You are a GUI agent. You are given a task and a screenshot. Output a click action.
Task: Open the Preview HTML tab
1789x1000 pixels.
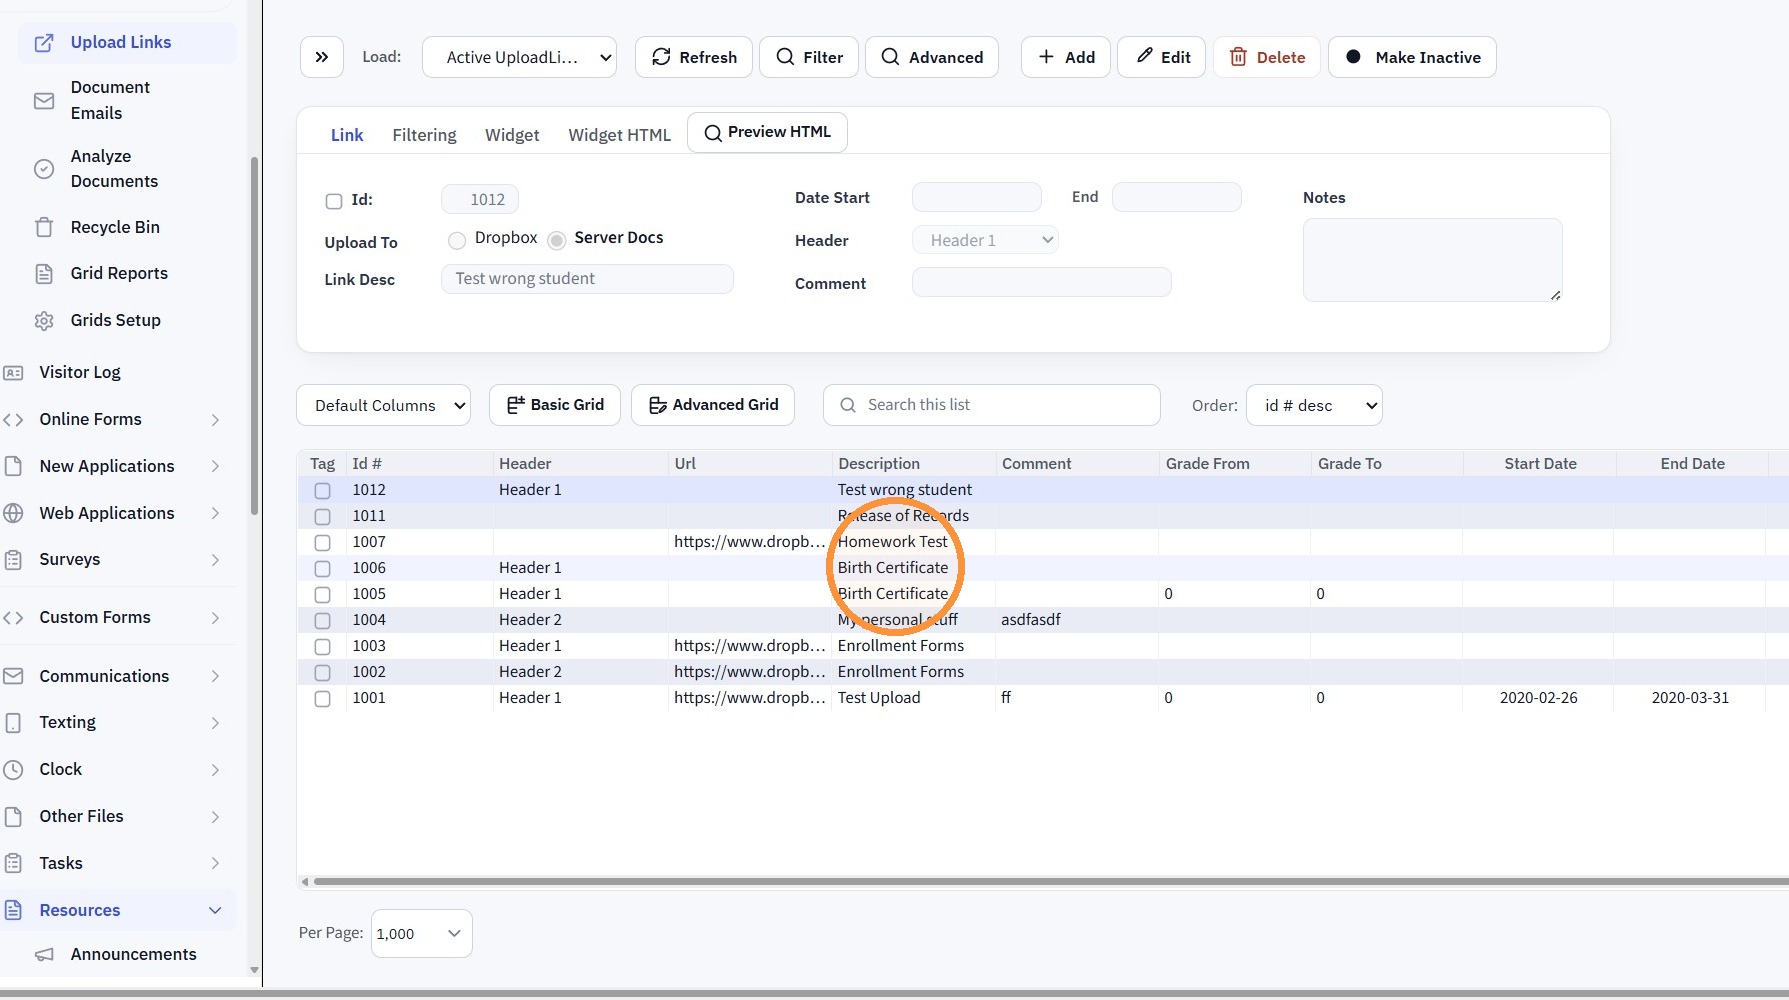pos(767,132)
